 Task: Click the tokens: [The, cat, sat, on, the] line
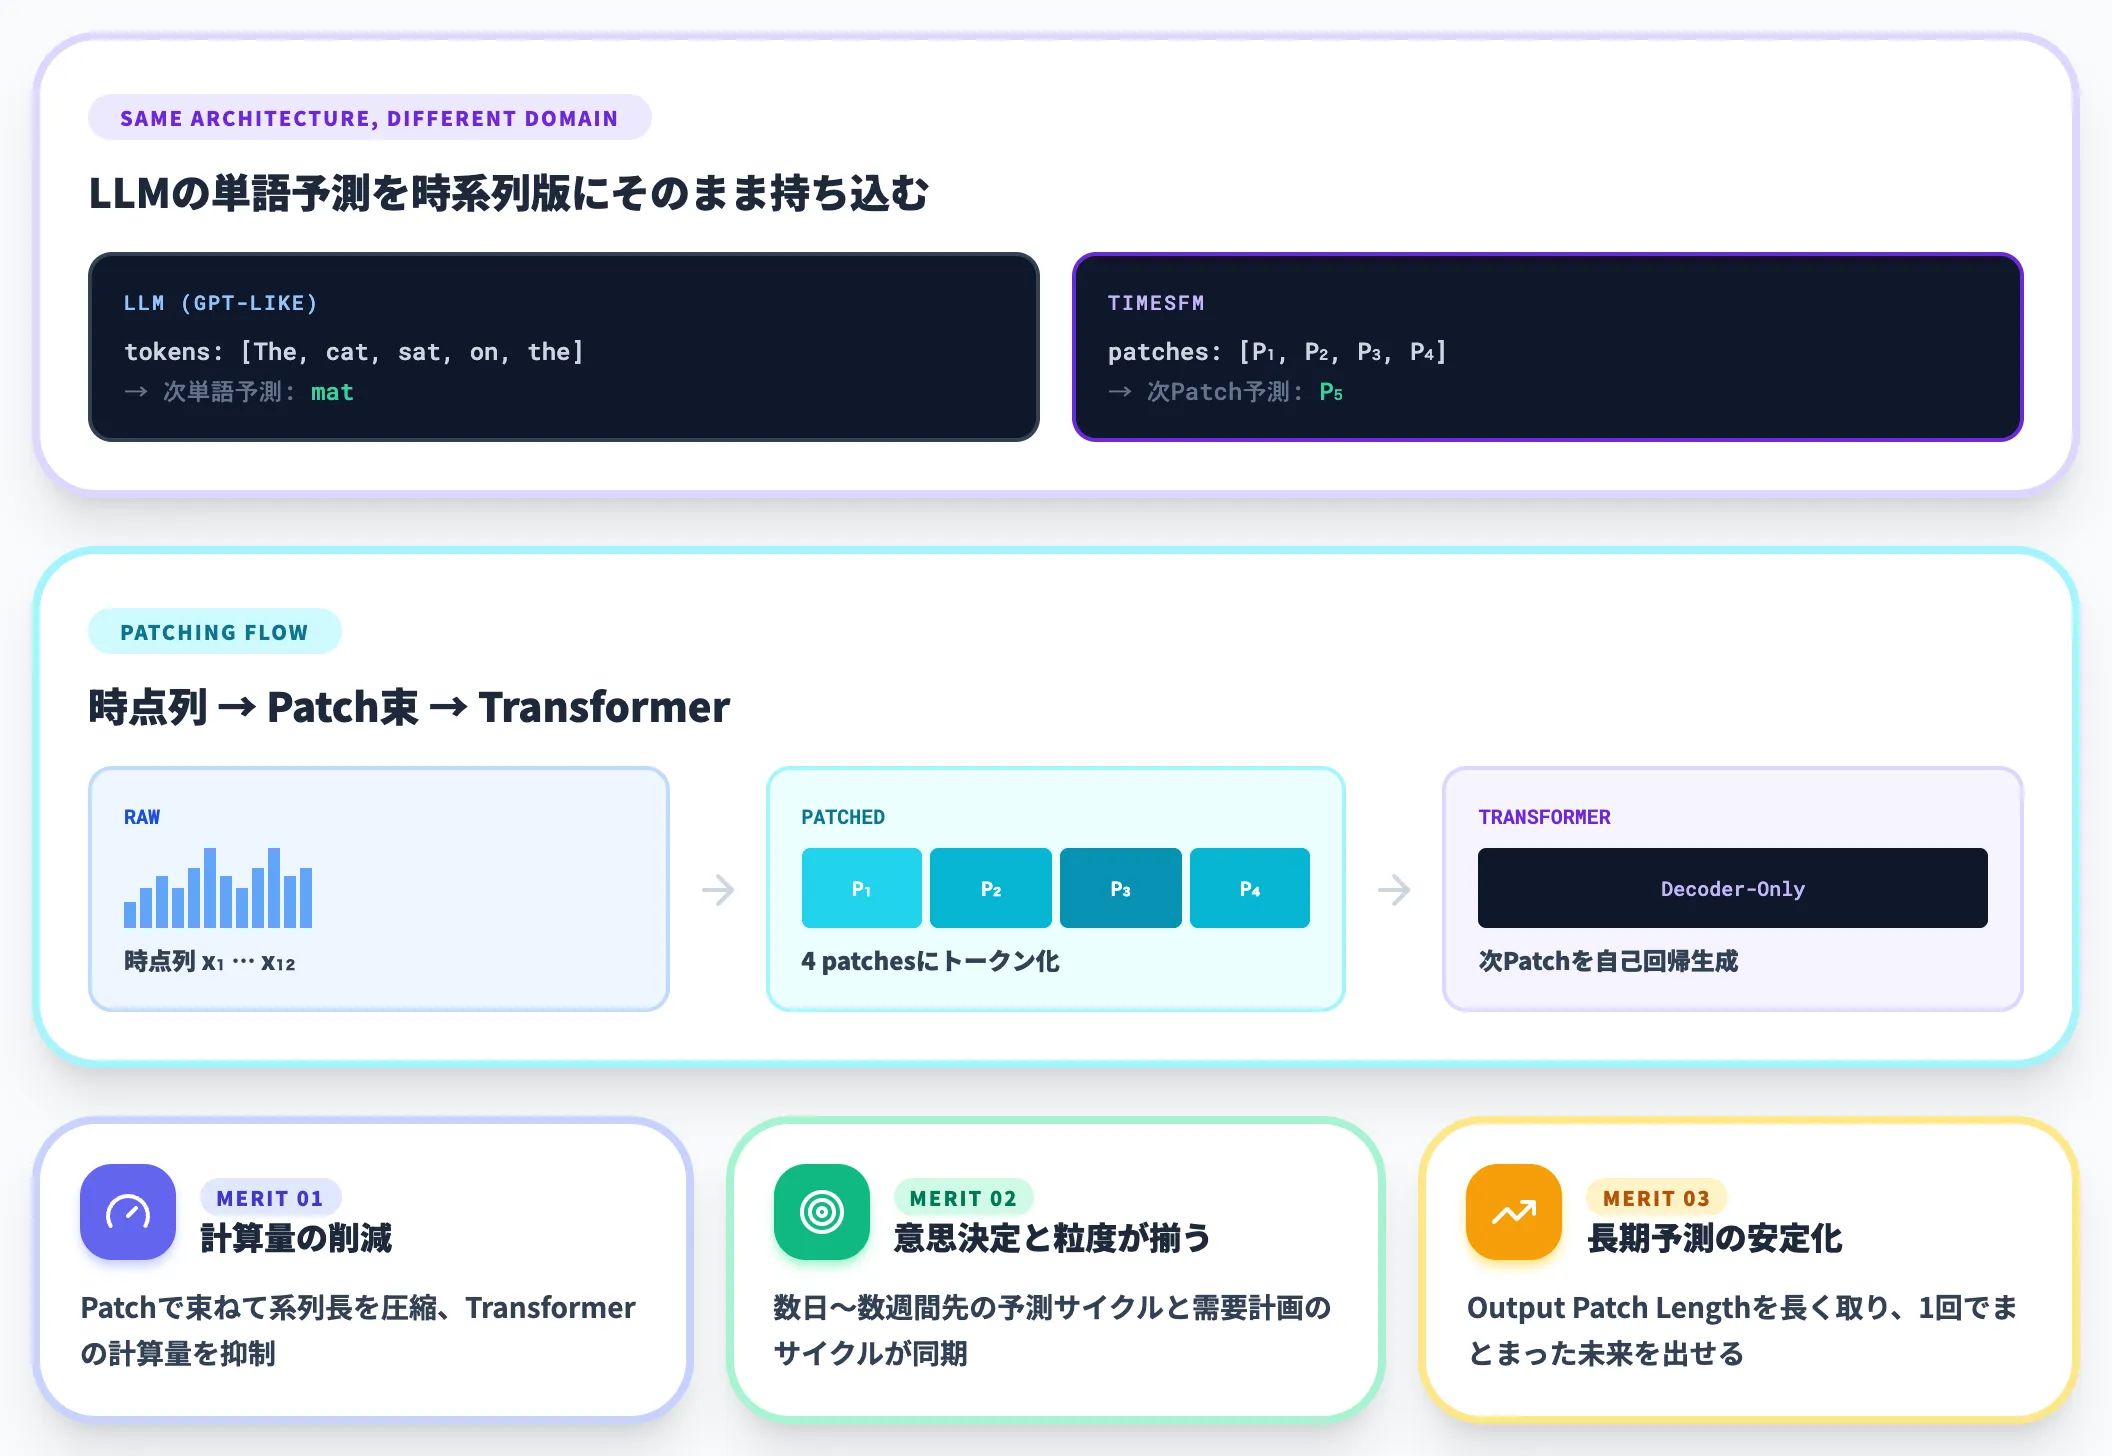point(354,352)
